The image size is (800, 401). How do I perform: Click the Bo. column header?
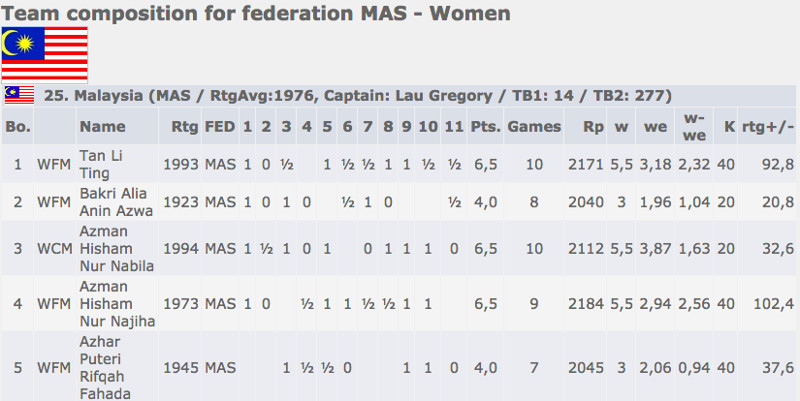pyautogui.click(x=17, y=127)
